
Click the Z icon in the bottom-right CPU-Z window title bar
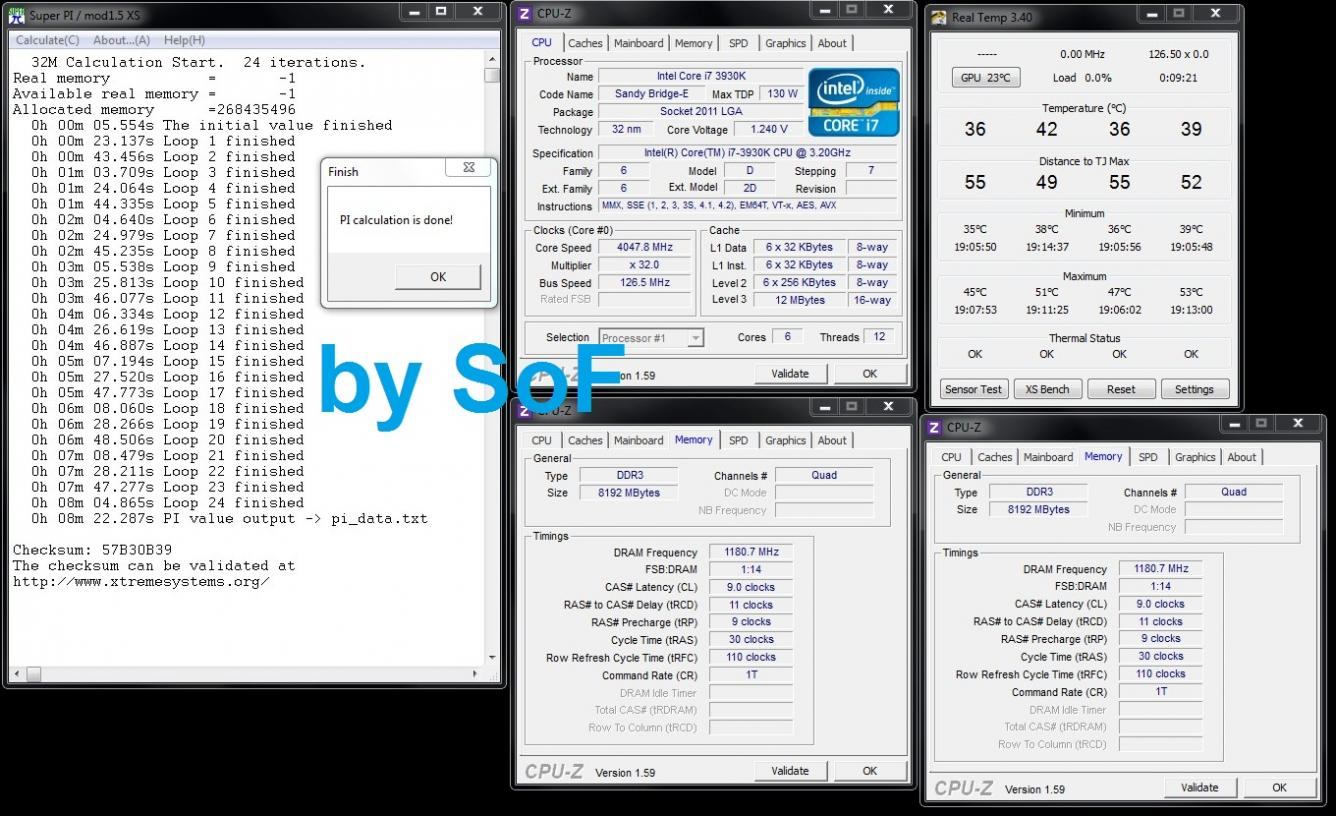[934, 427]
